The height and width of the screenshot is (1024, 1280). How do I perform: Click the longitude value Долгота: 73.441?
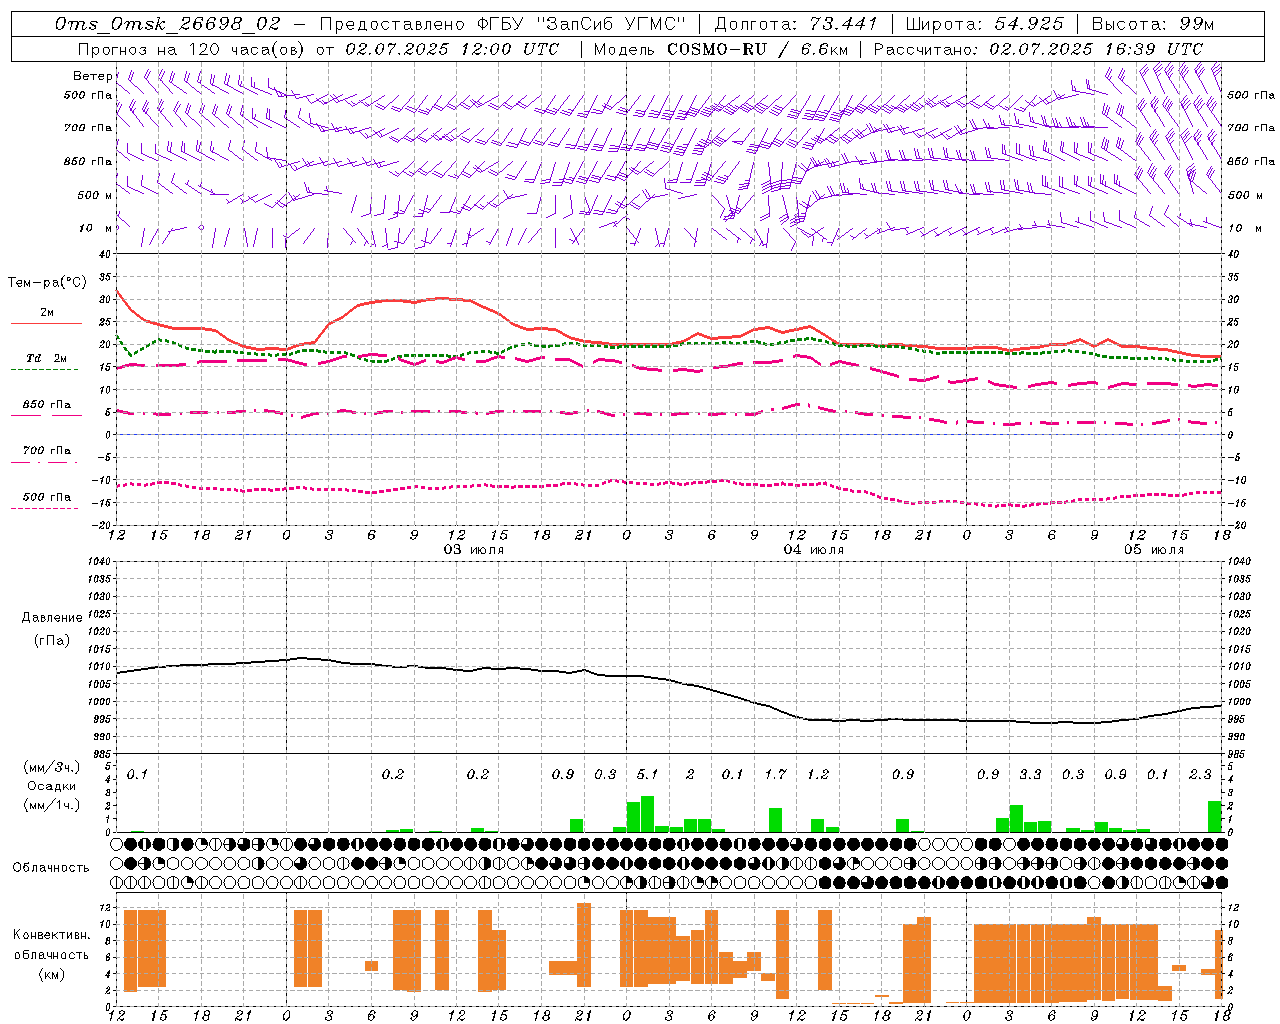(795, 23)
